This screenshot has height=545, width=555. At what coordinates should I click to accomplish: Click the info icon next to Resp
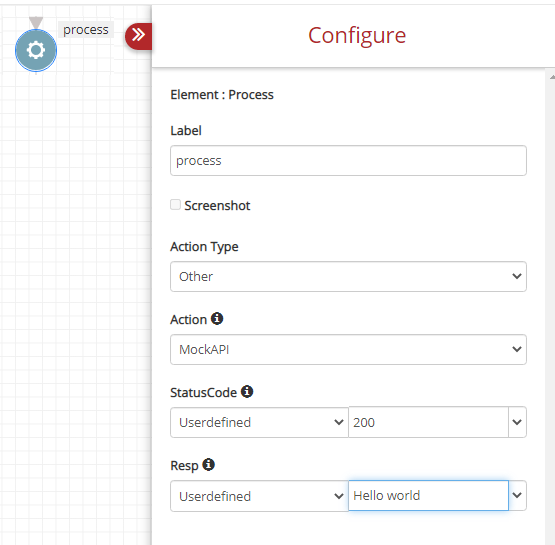point(208,464)
